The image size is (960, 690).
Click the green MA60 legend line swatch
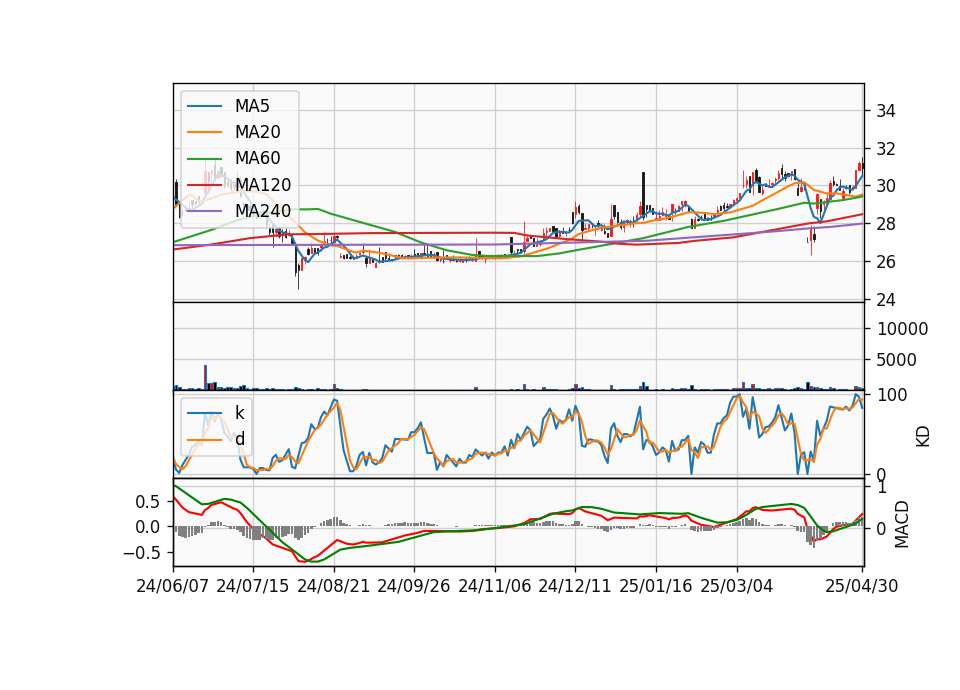(204, 159)
